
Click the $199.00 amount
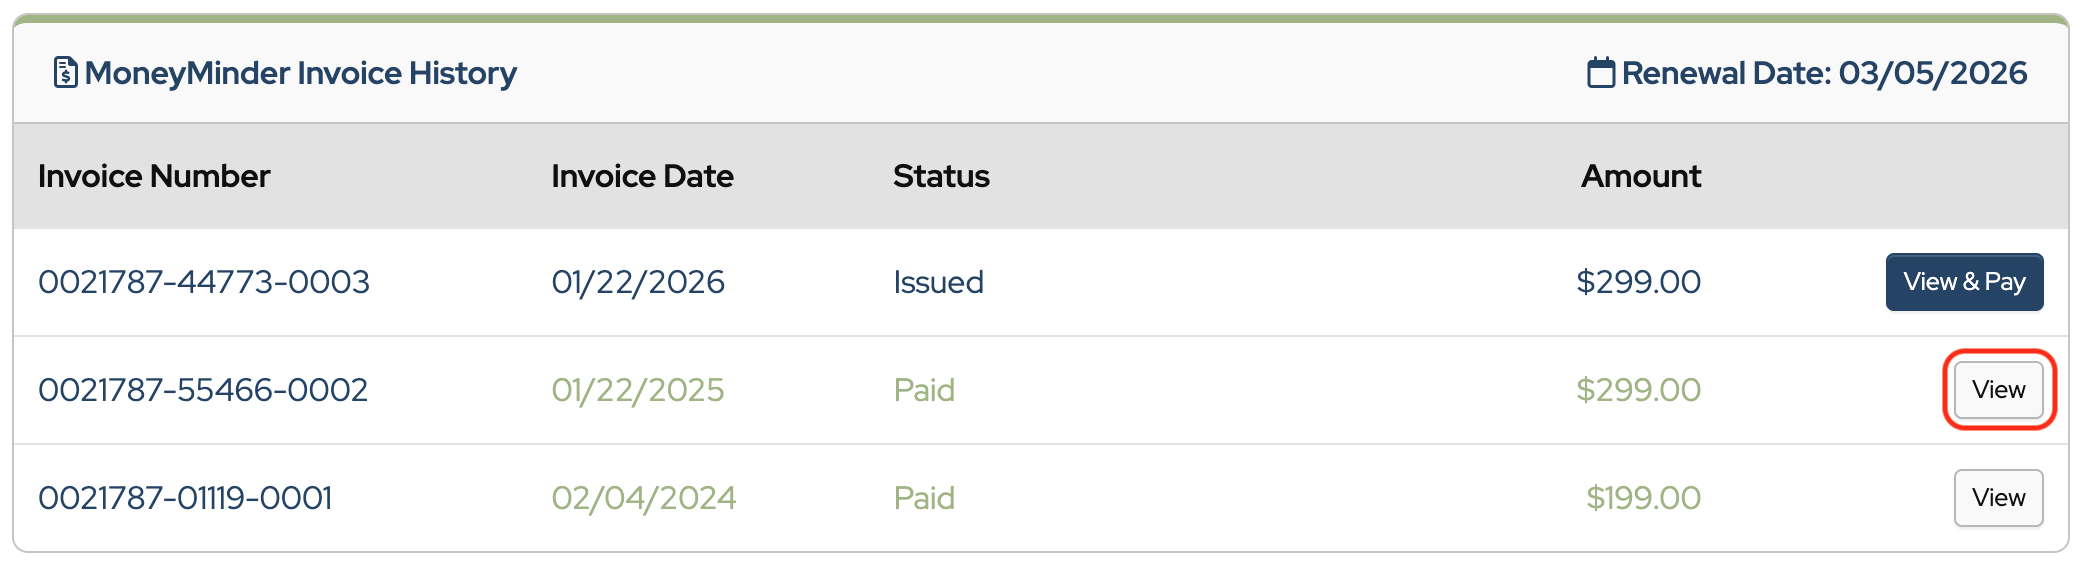click(x=1643, y=498)
